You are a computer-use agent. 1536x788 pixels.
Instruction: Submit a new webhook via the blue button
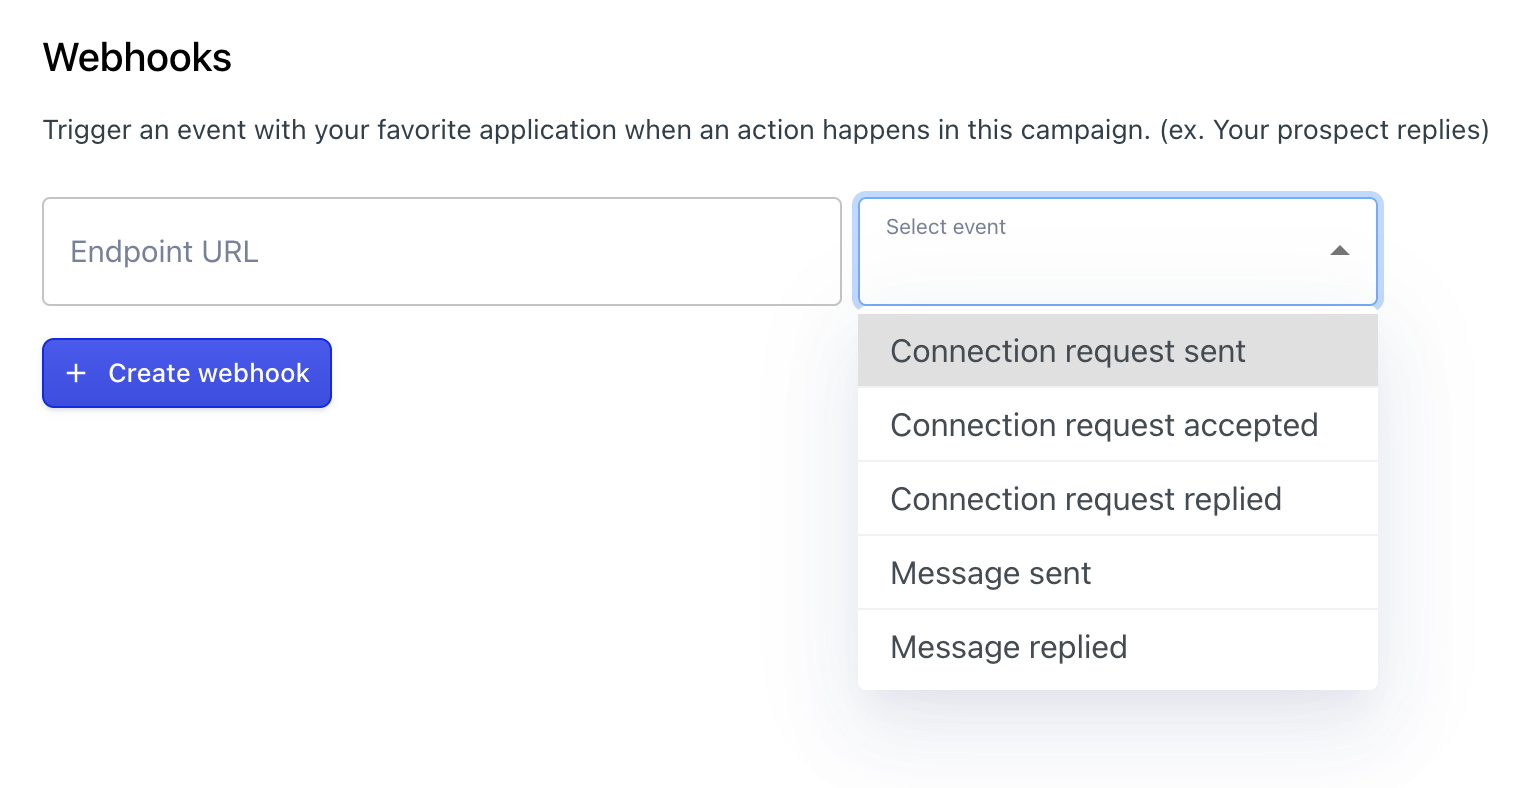[186, 373]
